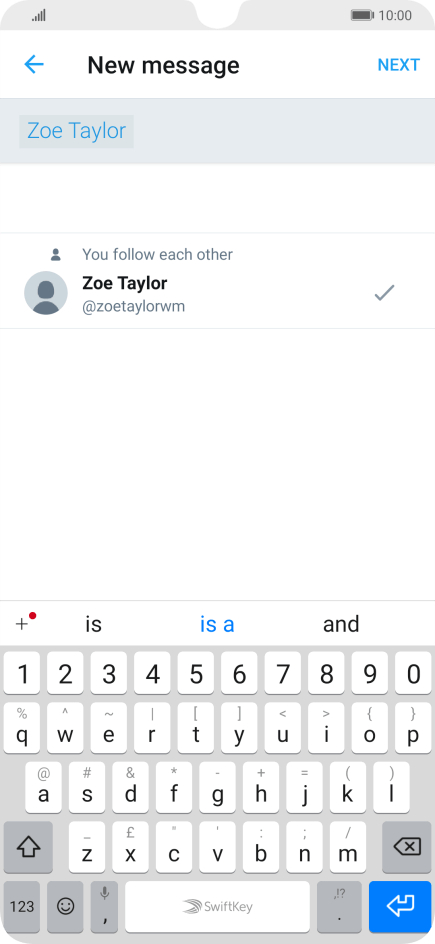
Task: Tap the letter q key
Action: pyautogui.click(x=22, y=728)
